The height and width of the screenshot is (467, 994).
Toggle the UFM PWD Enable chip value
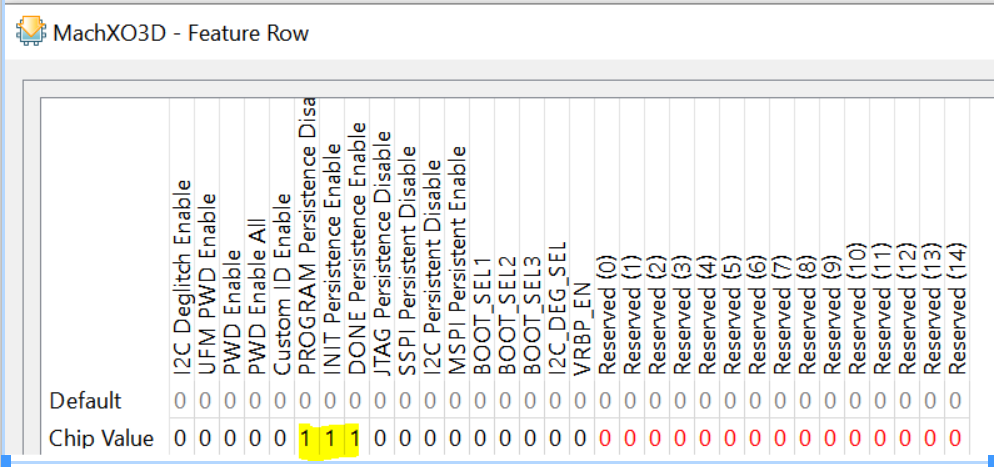point(205,438)
